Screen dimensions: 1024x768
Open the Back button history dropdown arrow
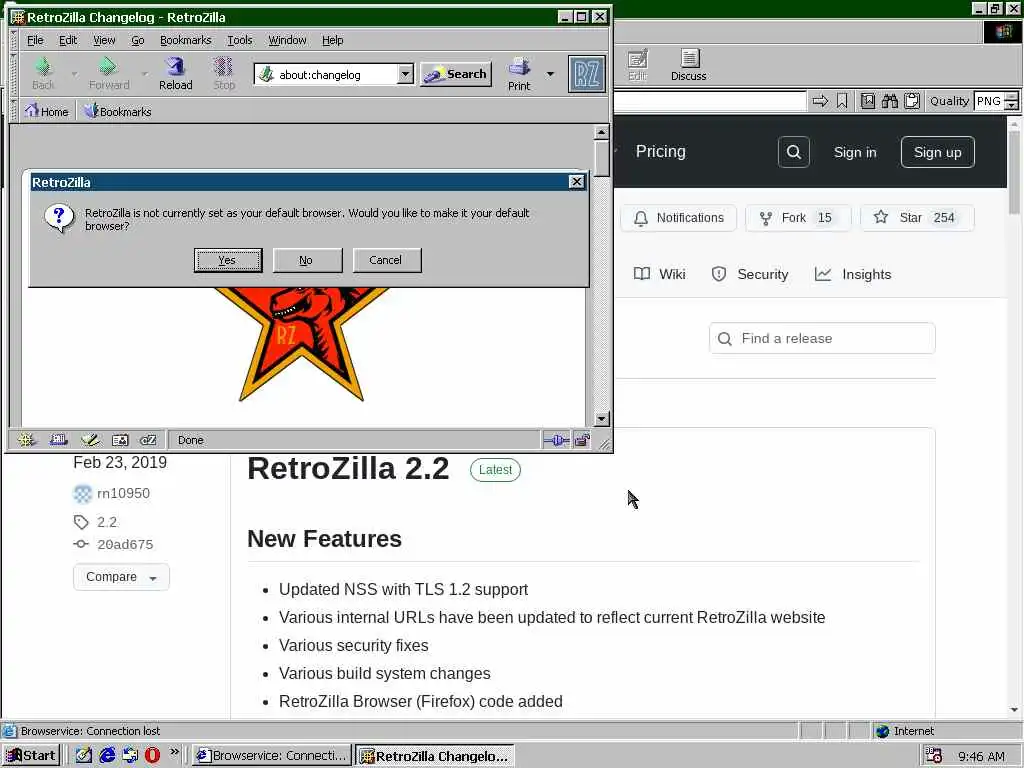coord(74,74)
